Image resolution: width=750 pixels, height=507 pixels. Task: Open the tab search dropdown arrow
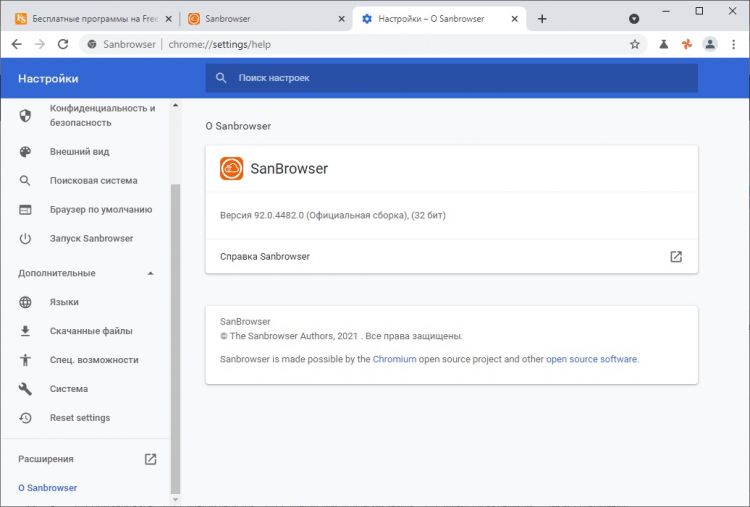pyautogui.click(x=634, y=19)
